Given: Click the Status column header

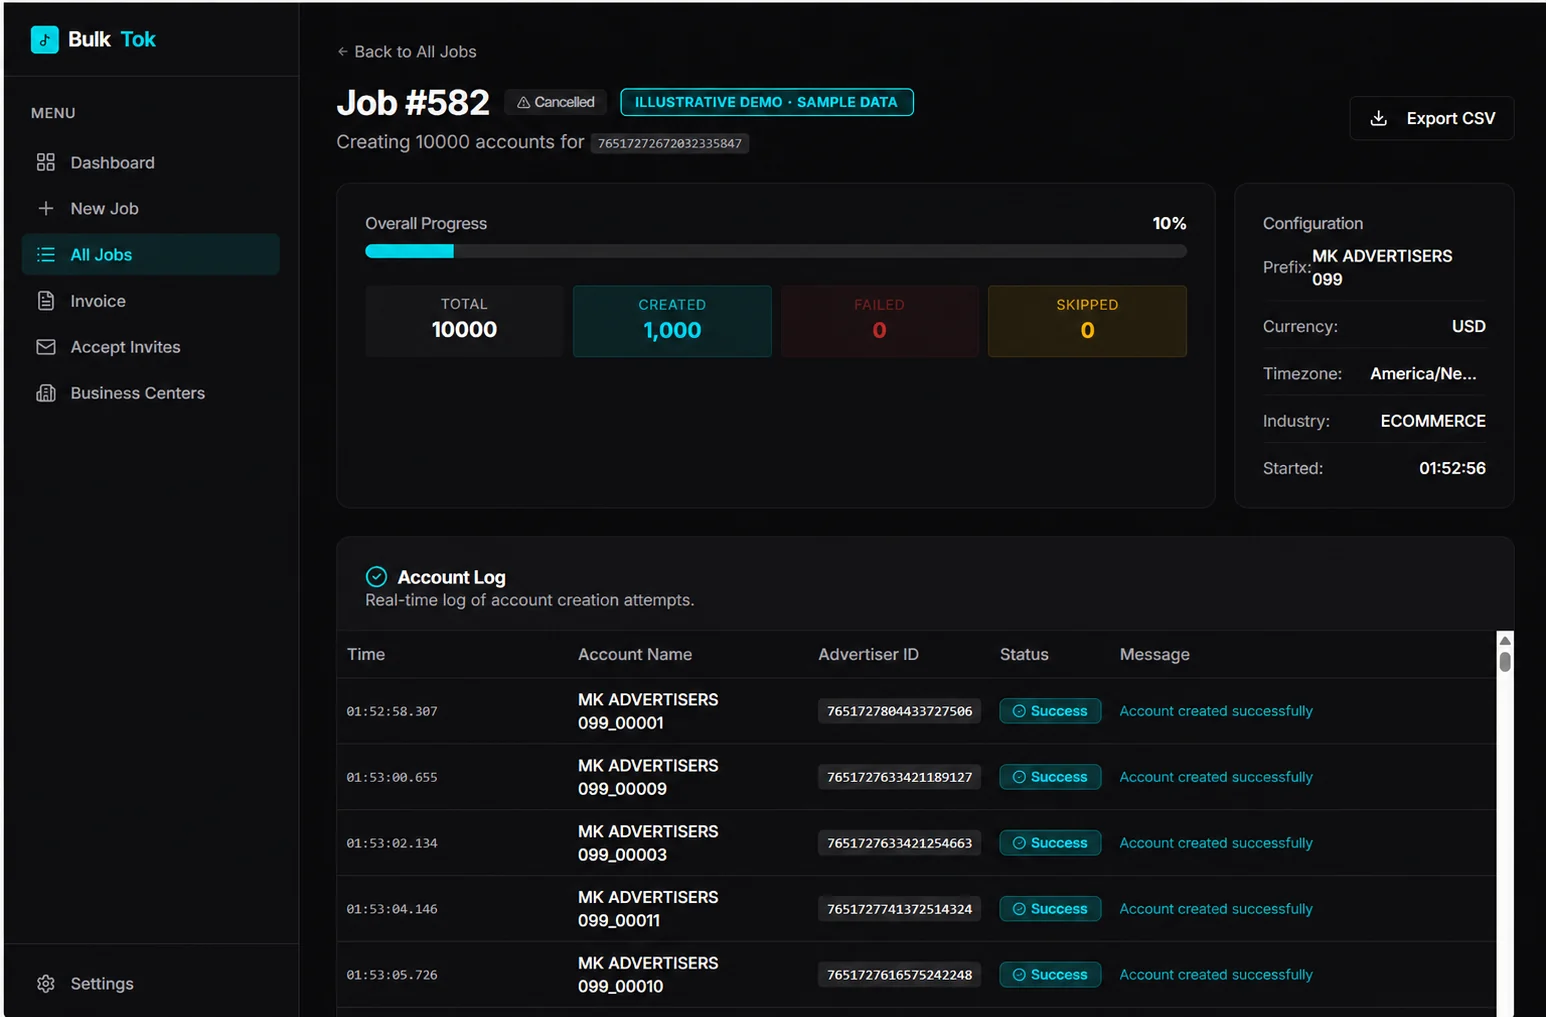Looking at the screenshot, I should pos(1024,654).
